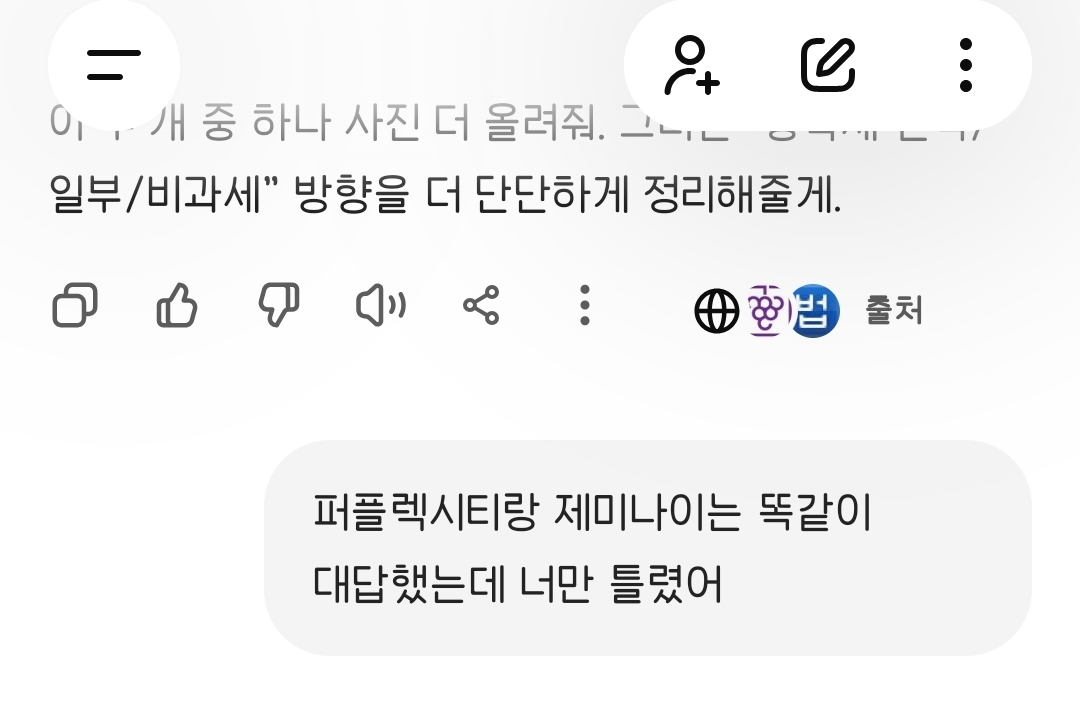1080x718 pixels.
Task: Tap the blue 법 source icon
Action: (814, 311)
